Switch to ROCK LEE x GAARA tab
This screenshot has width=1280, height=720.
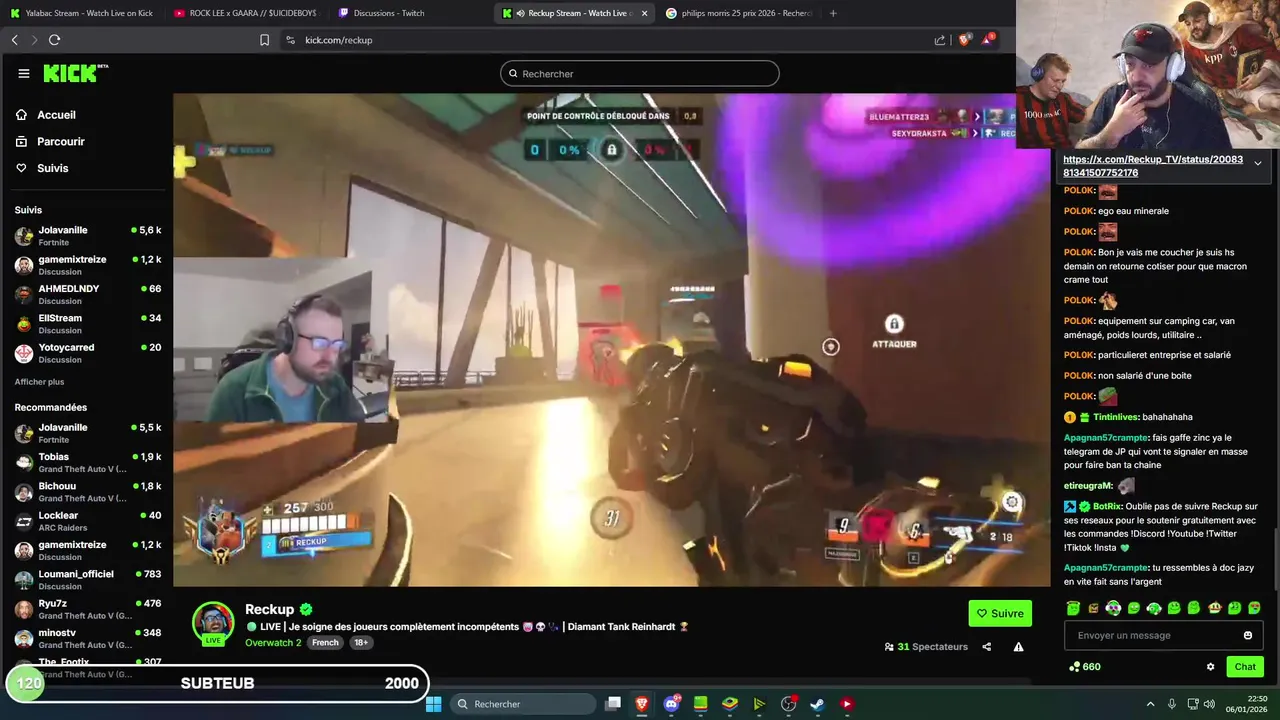click(x=245, y=13)
